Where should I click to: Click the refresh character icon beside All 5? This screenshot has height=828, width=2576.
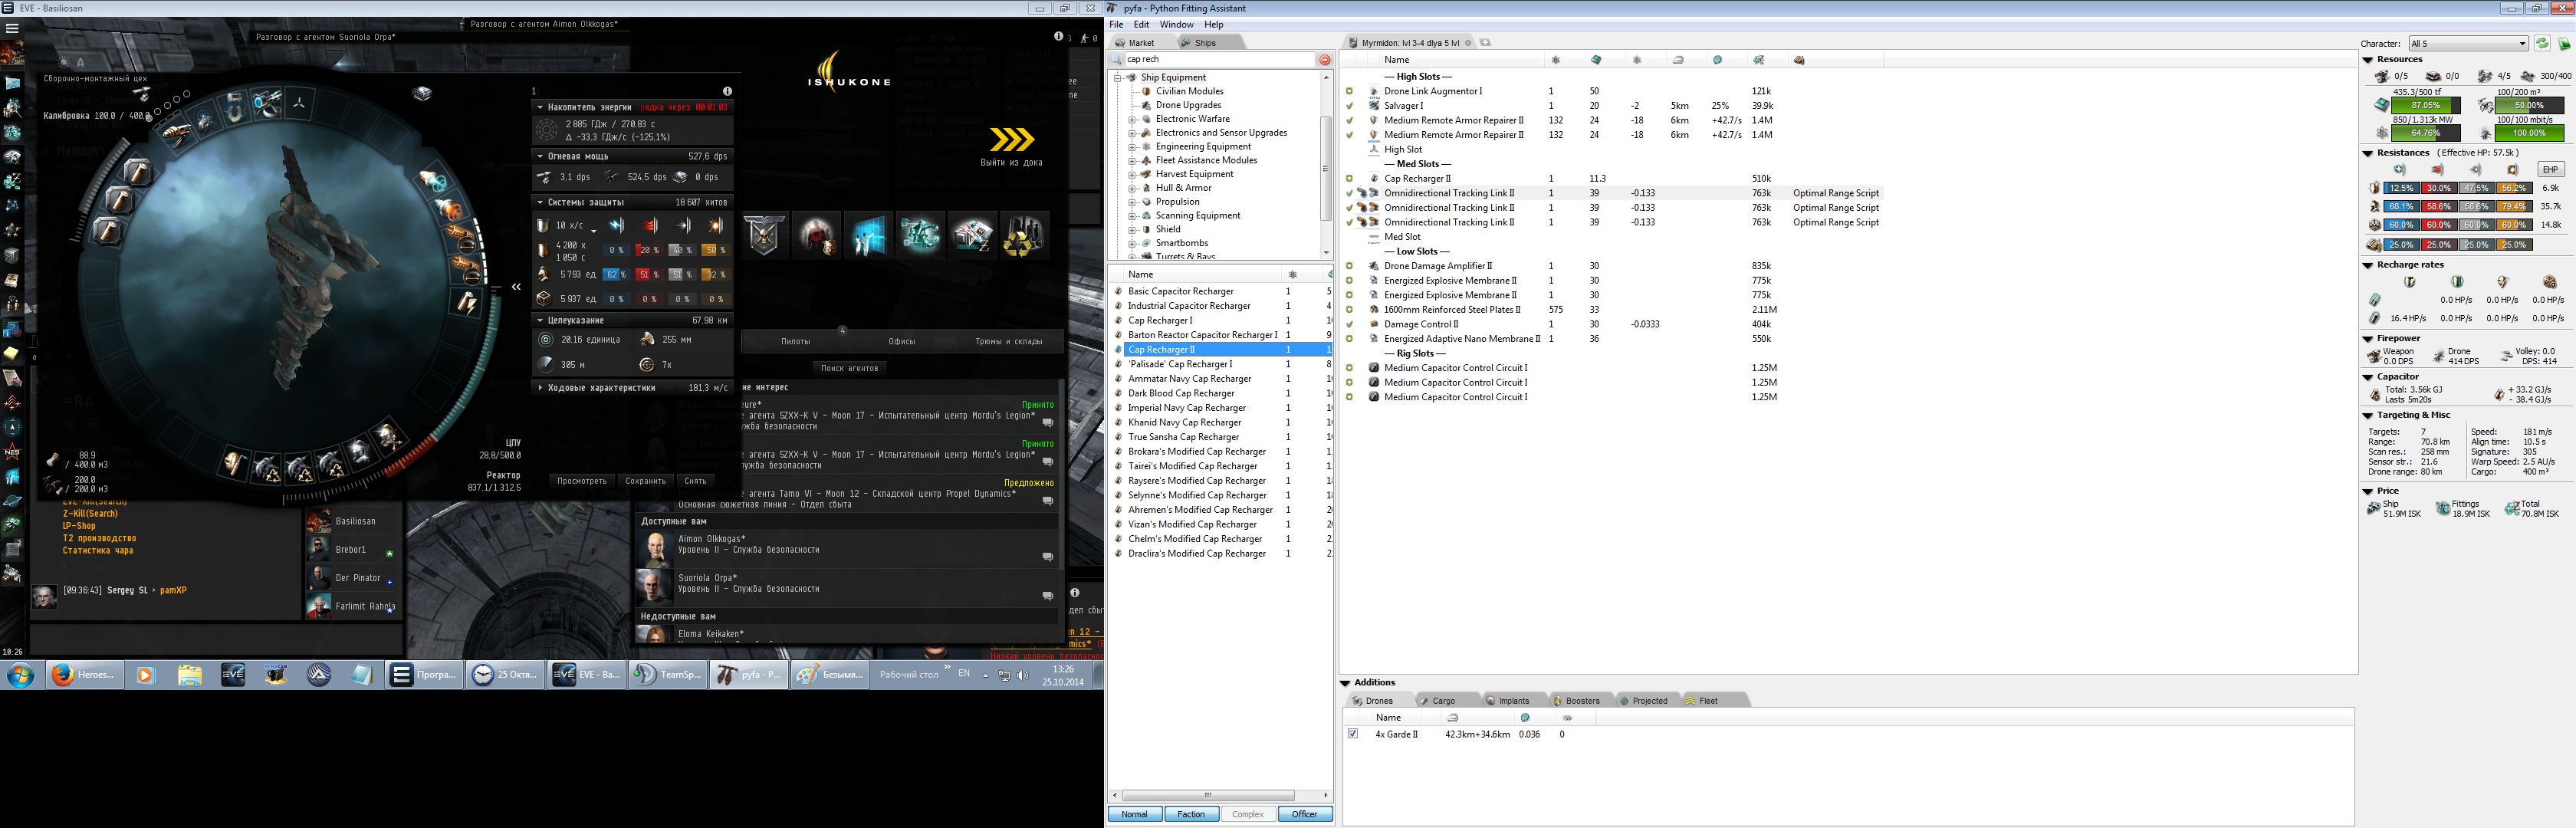click(x=2542, y=43)
